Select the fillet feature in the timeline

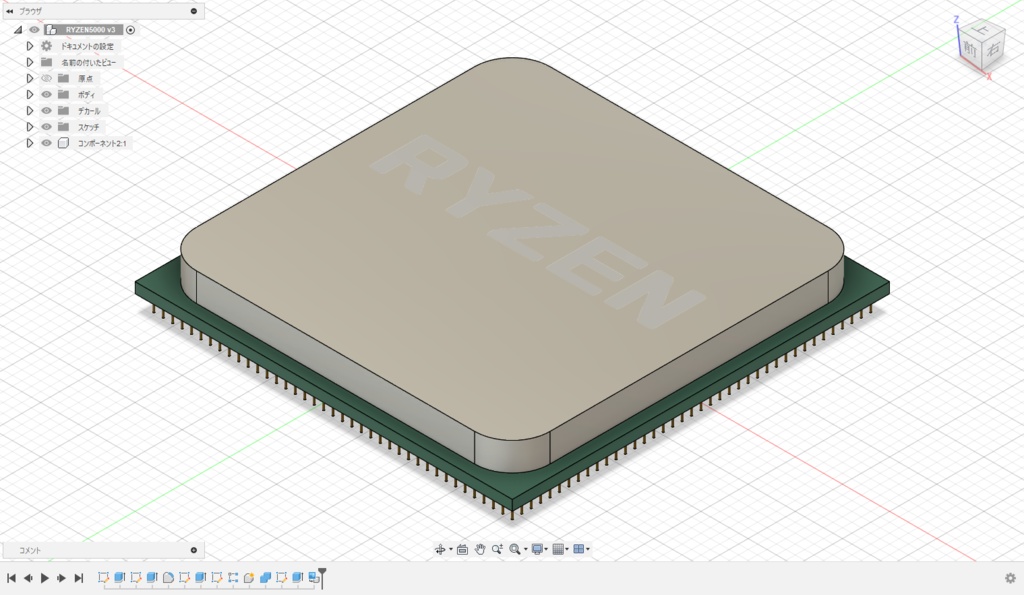[x=168, y=577]
